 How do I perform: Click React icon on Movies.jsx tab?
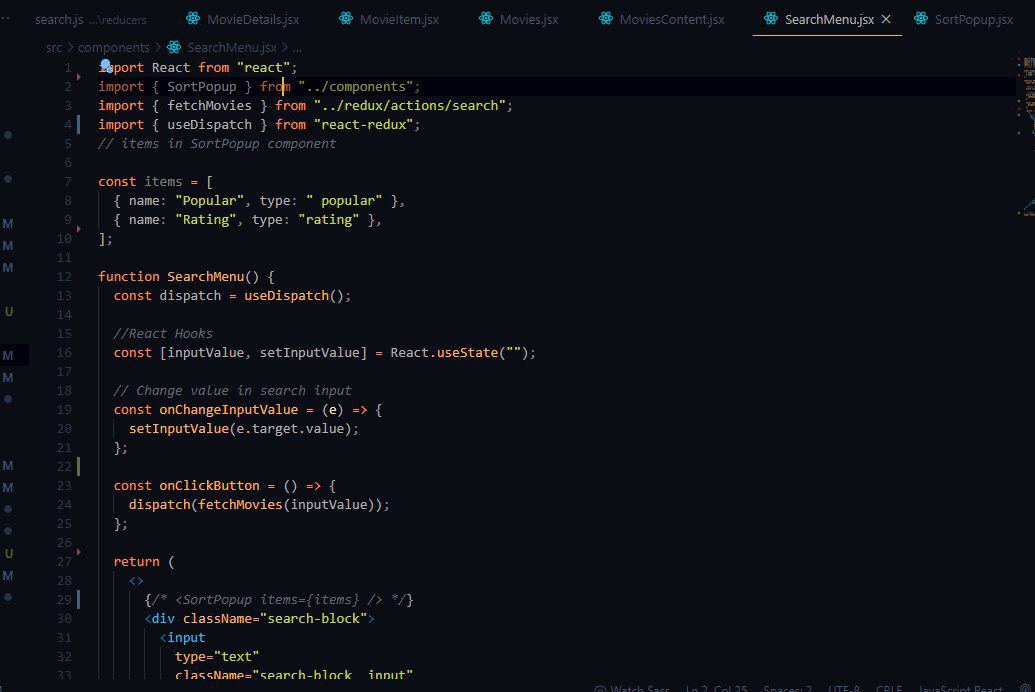(x=485, y=18)
